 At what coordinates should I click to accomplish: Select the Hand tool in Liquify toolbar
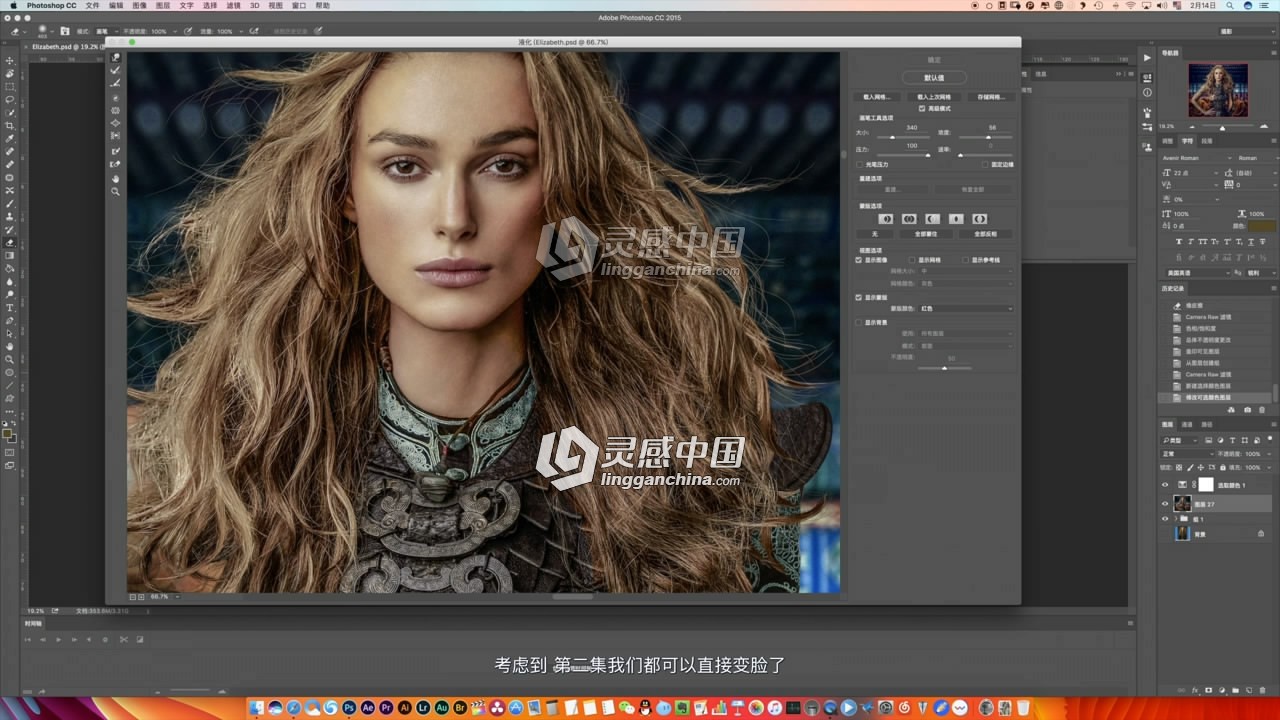(x=116, y=179)
